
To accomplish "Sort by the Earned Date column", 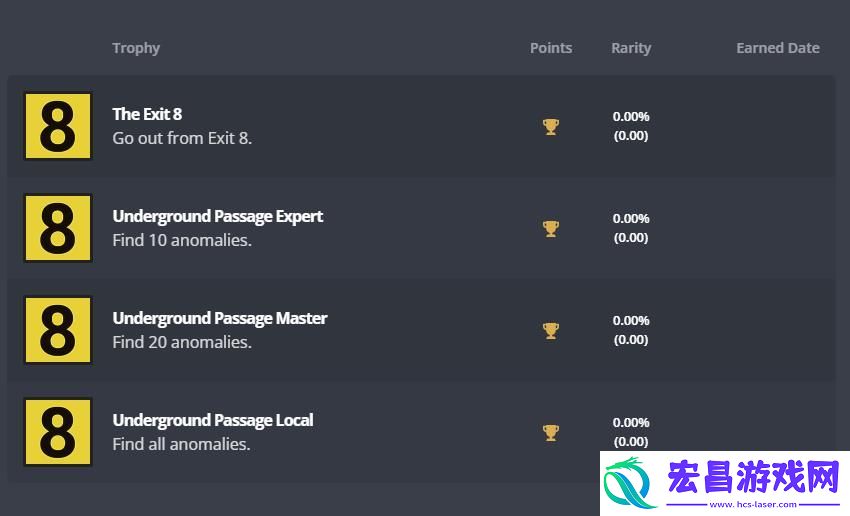I will click(778, 48).
